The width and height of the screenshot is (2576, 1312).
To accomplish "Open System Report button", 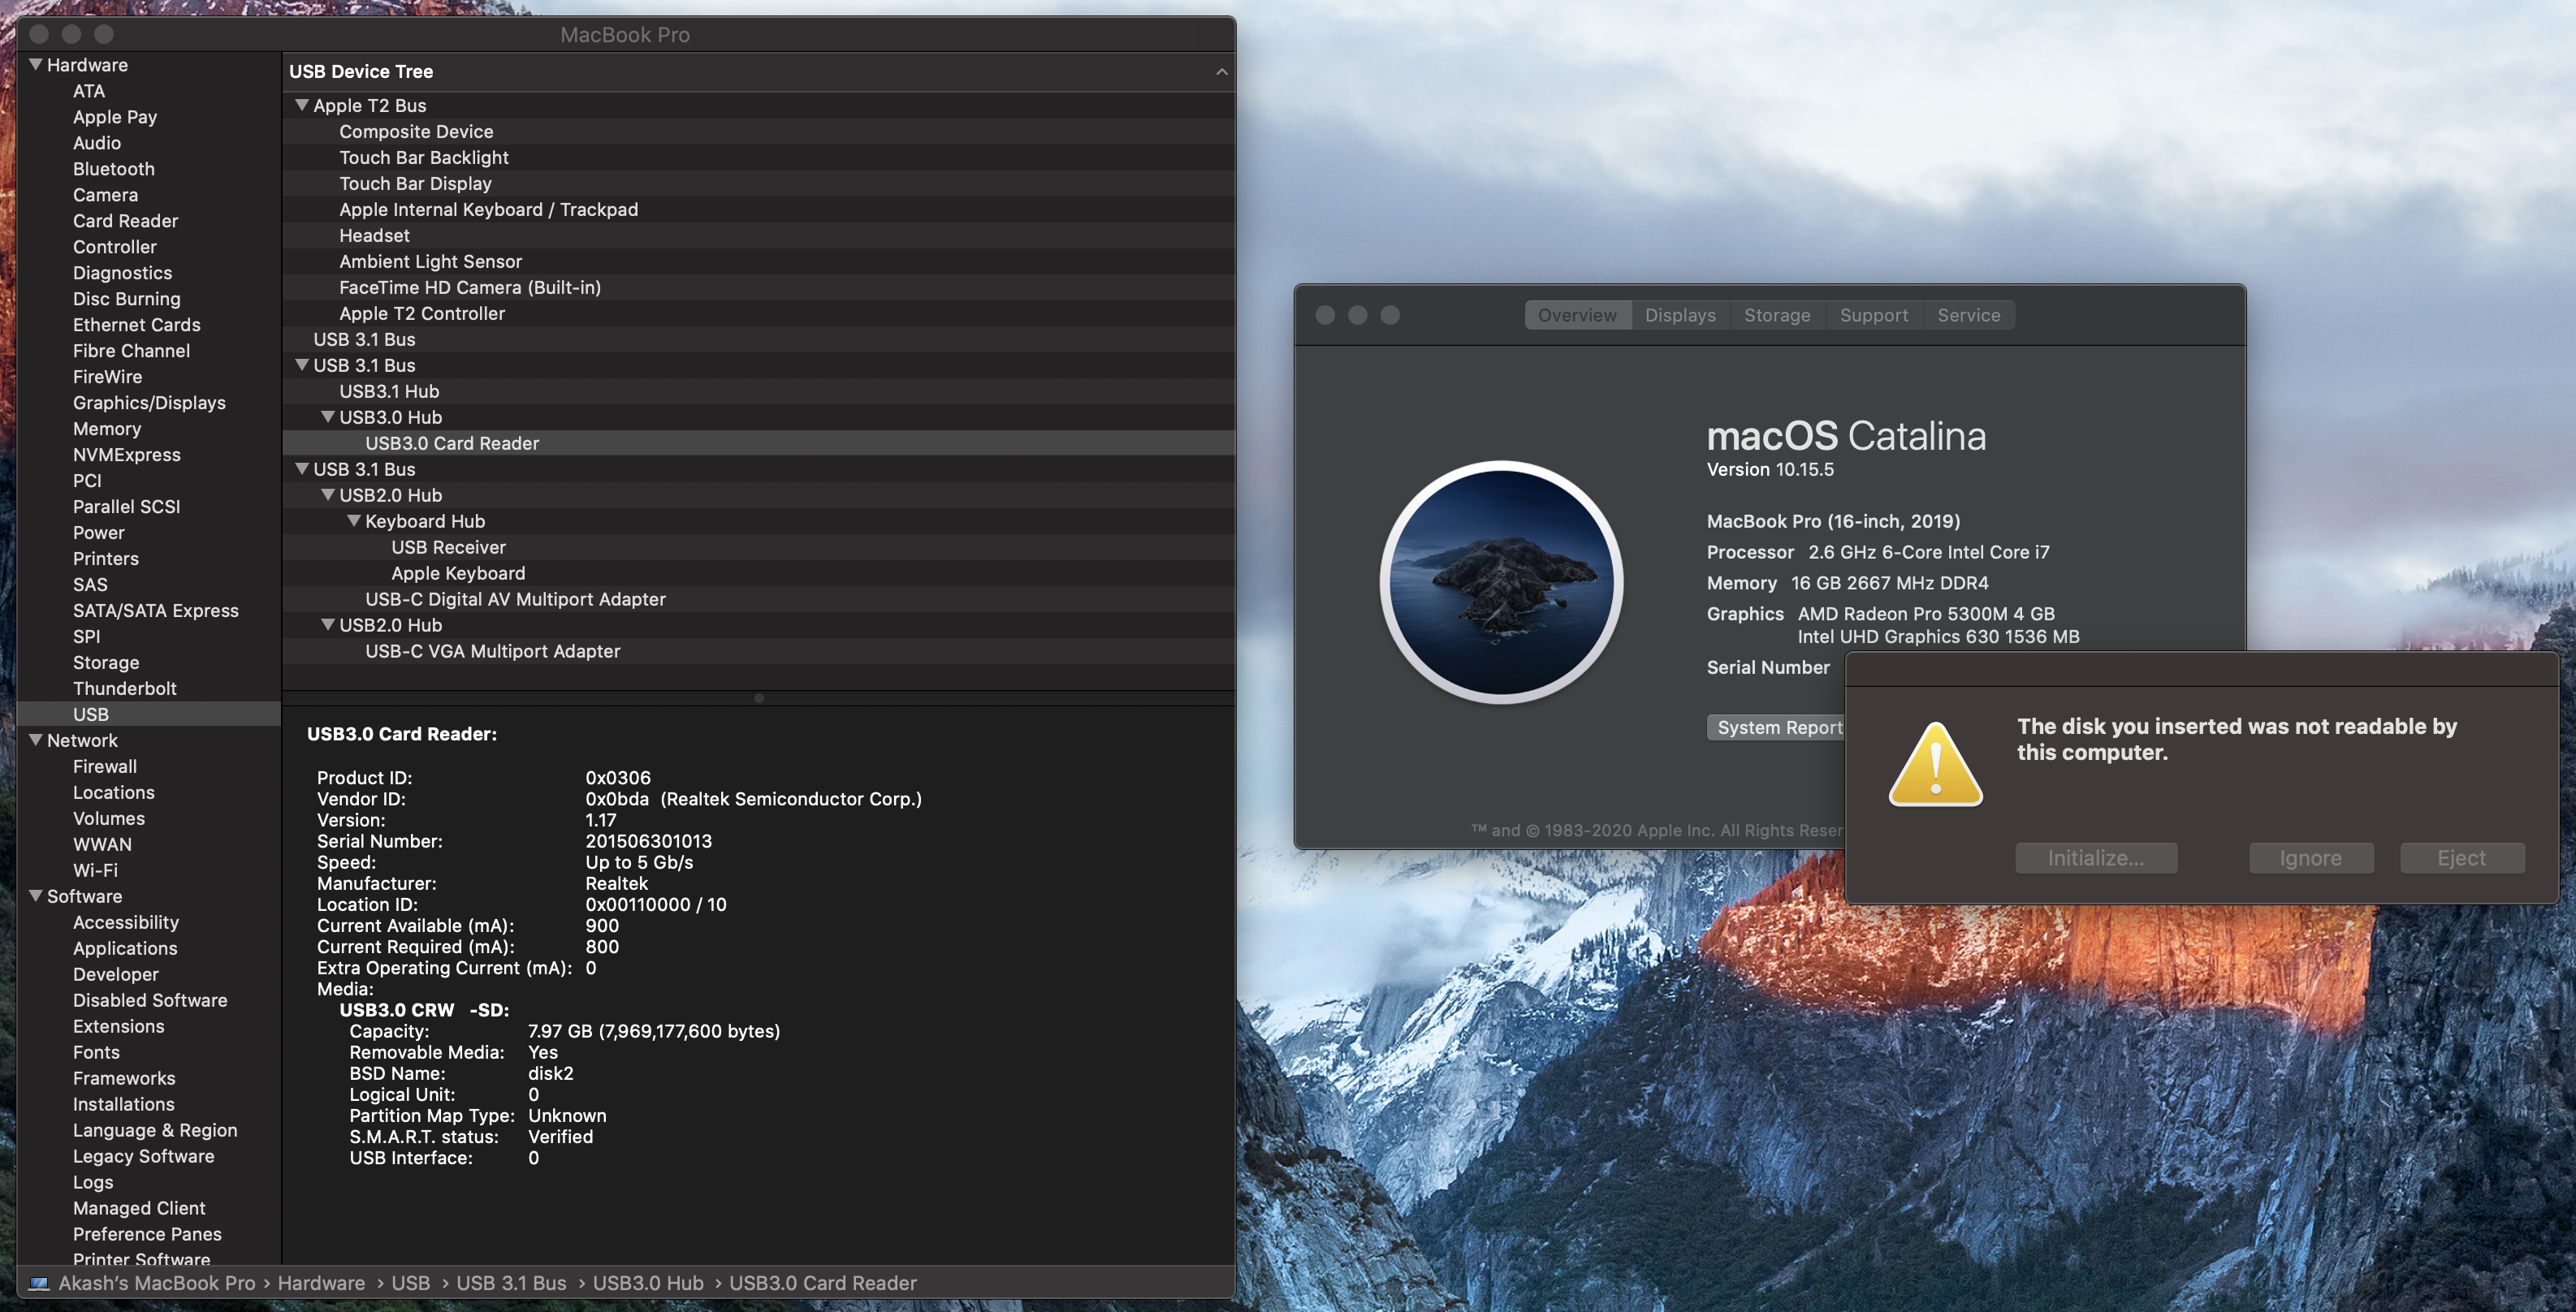I will pos(1777,727).
